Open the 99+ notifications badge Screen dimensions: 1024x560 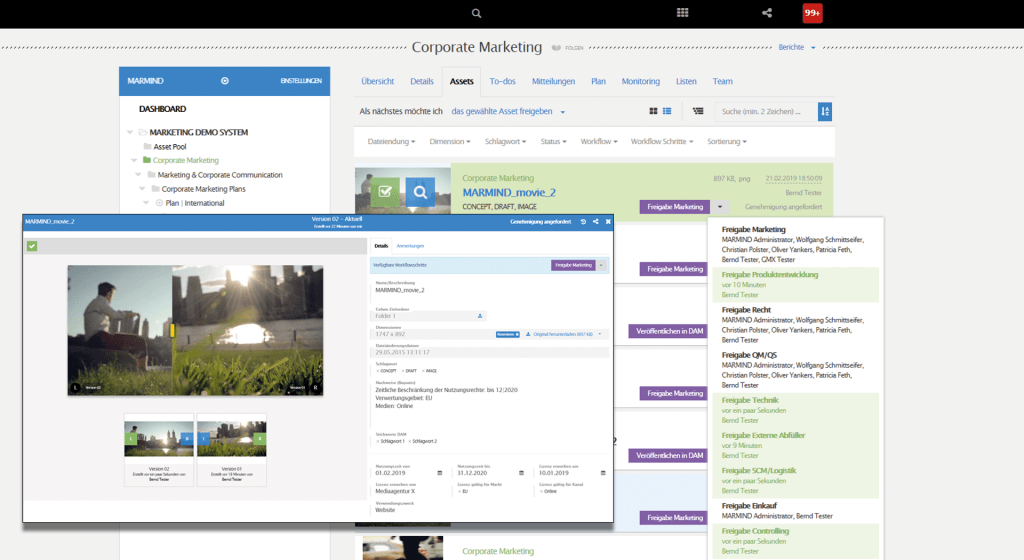pos(813,13)
